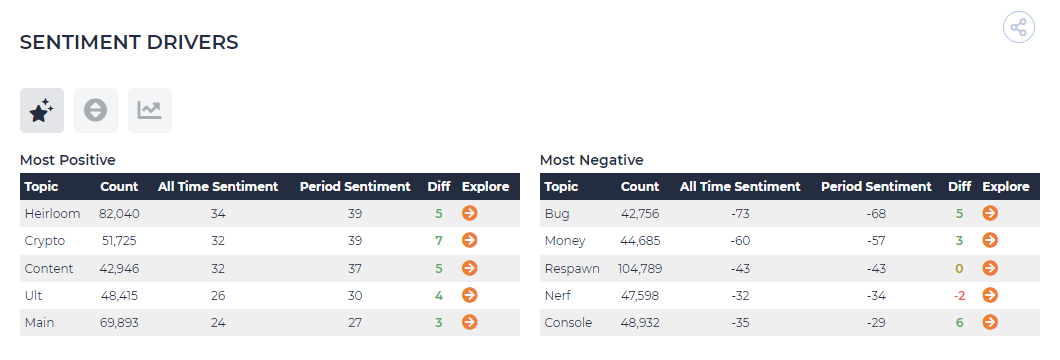Click the count value 42,946
This screenshot has height=360, width=1060.
(119, 268)
